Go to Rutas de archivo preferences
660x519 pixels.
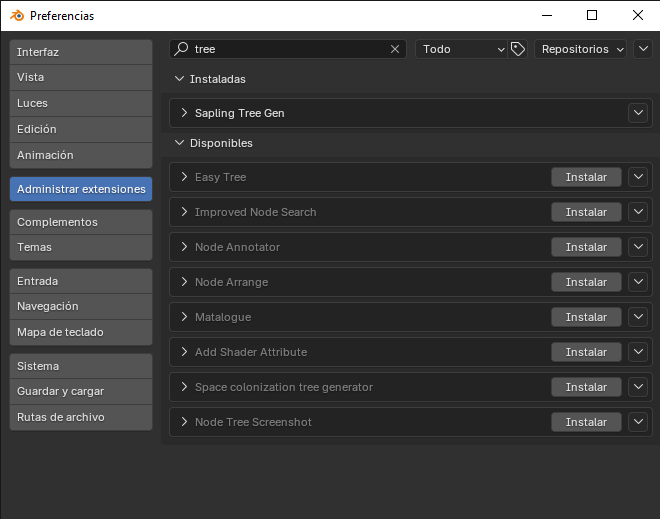[x=80, y=417]
